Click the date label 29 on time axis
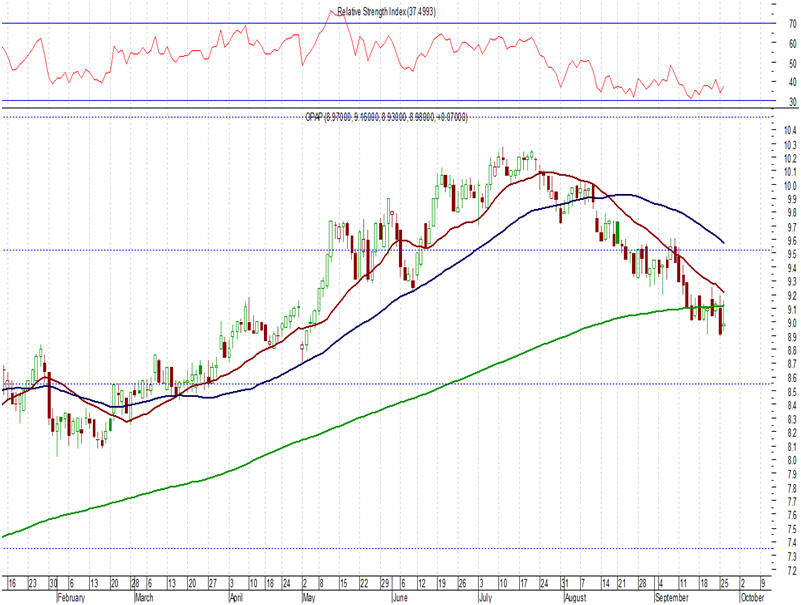Viewport: 801px width, 605px height. coord(385,584)
